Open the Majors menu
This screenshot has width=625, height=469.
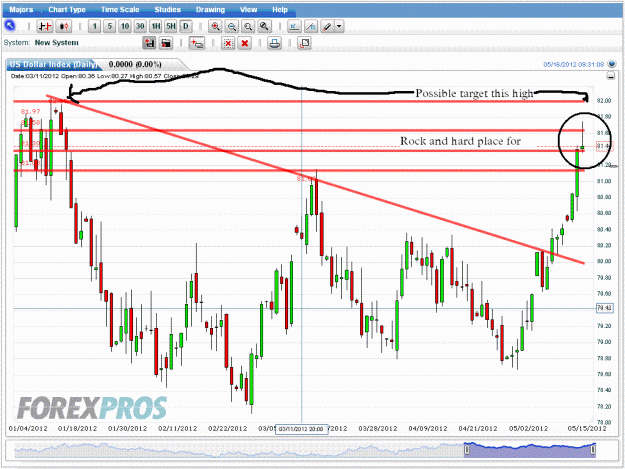[x=21, y=10]
